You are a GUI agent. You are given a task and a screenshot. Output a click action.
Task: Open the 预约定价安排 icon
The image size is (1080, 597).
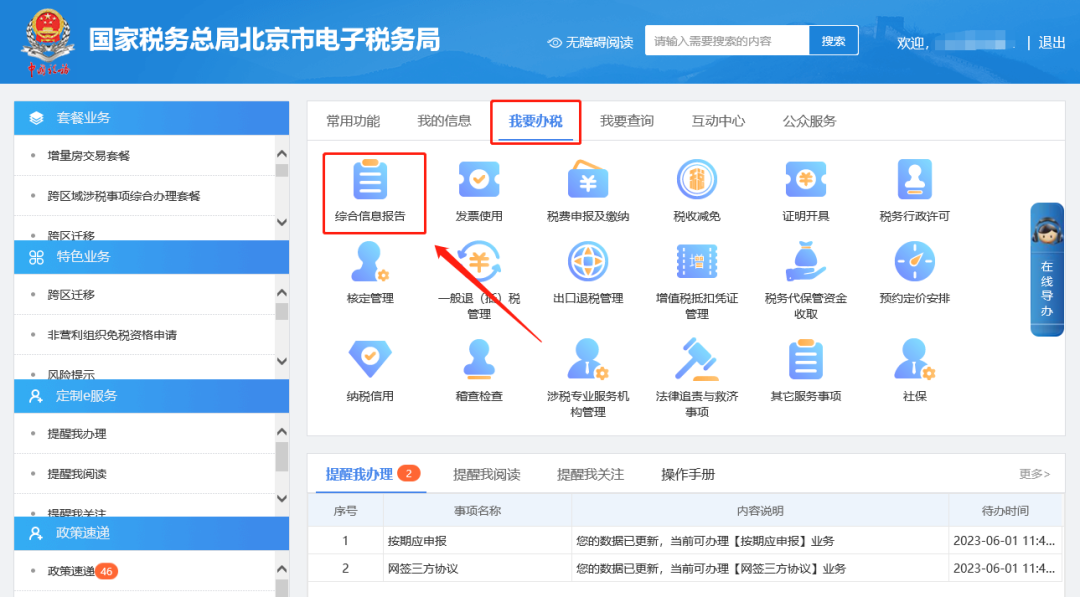coord(915,262)
